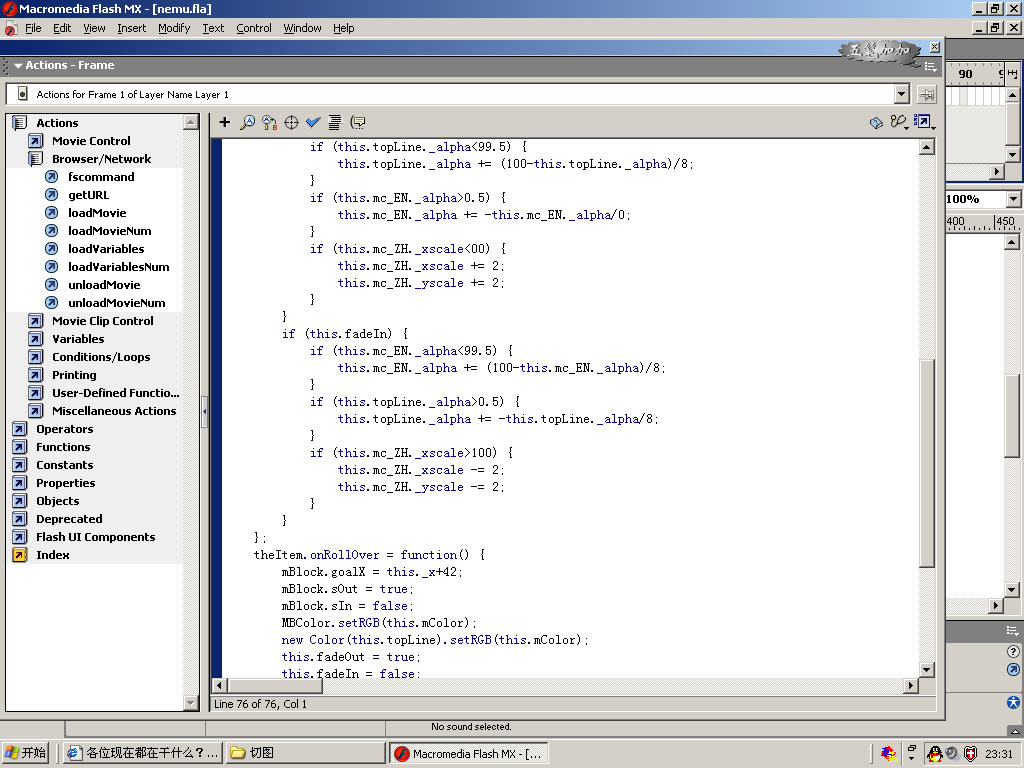Viewport: 1024px width, 768px height.
Task: Open the File menu
Action: (x=33, y=28)
